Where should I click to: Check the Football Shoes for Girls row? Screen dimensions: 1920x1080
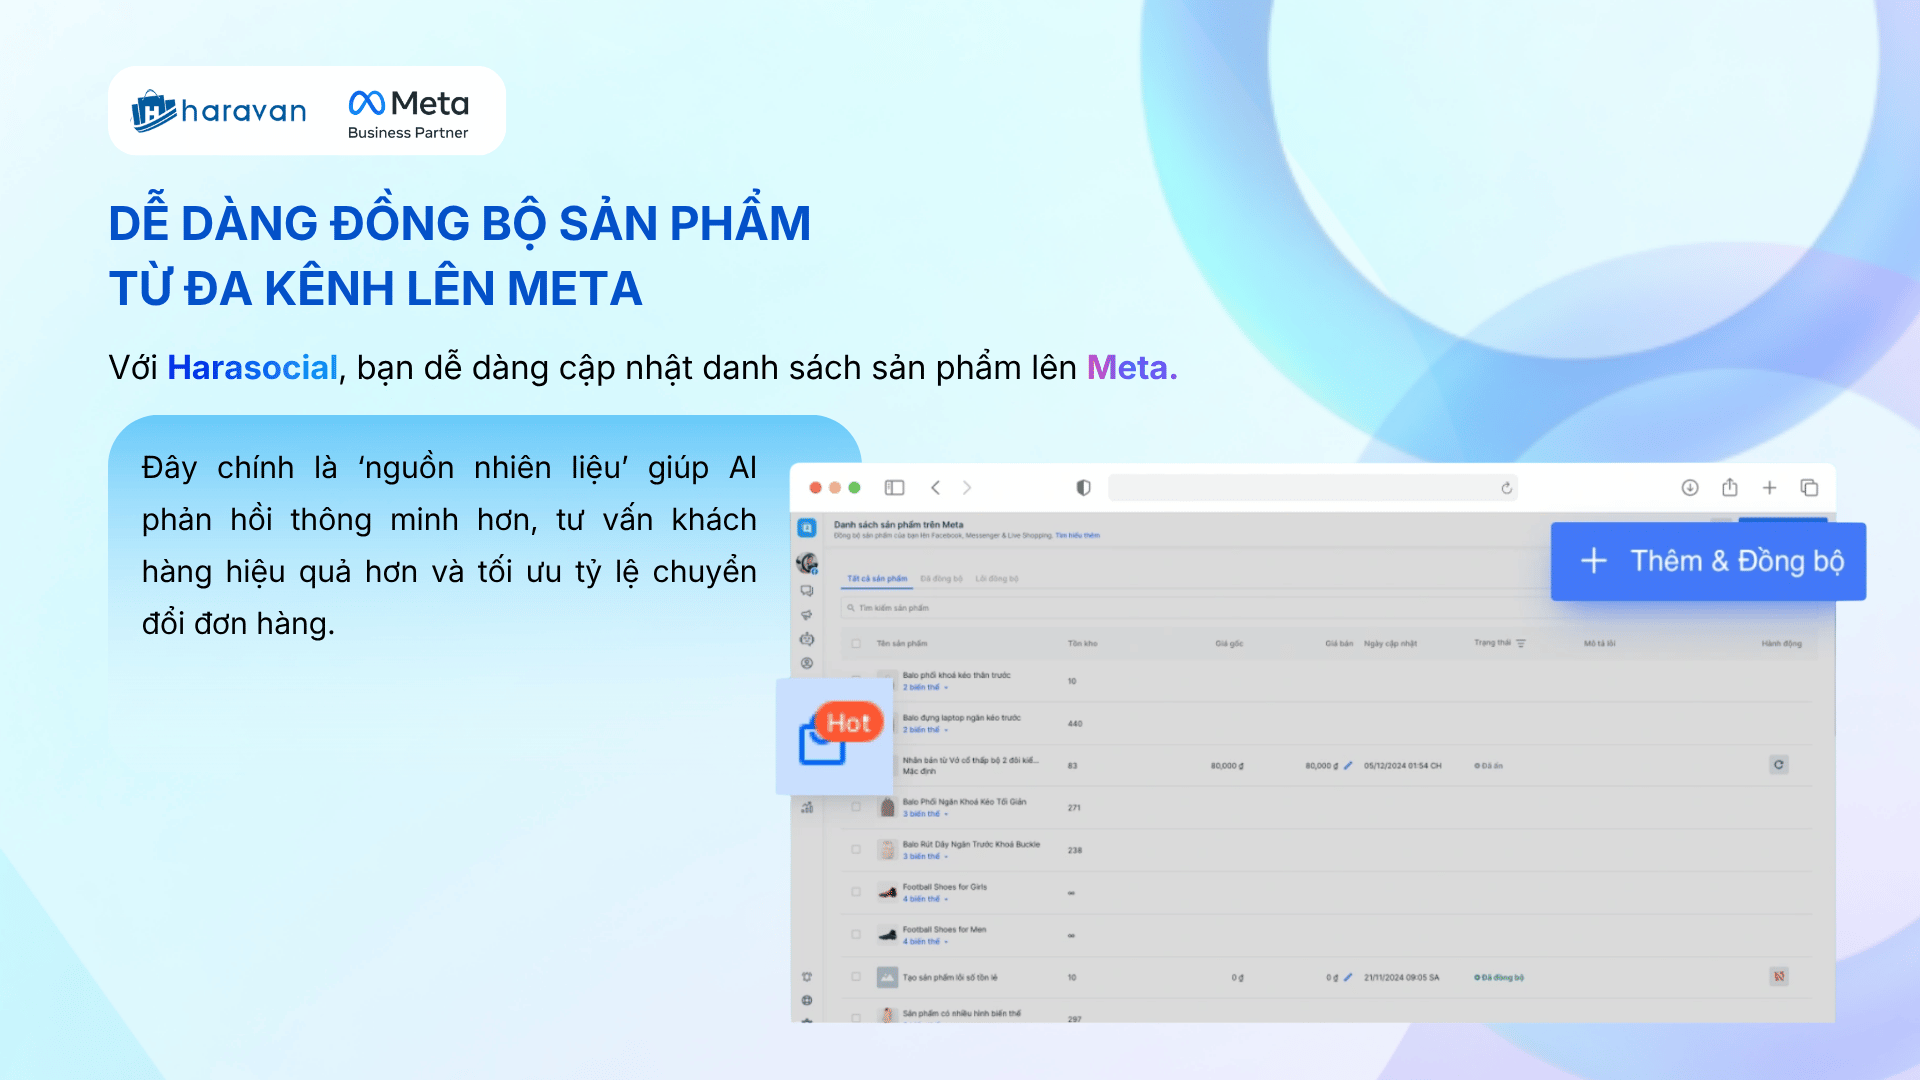click(x=856, y=892)
